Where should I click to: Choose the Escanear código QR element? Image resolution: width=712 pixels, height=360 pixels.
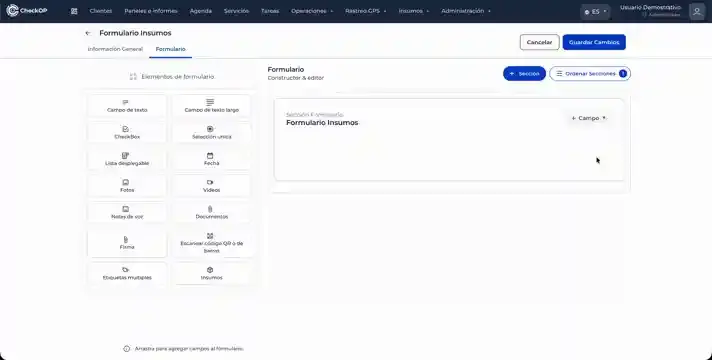(x=212, y=243)
